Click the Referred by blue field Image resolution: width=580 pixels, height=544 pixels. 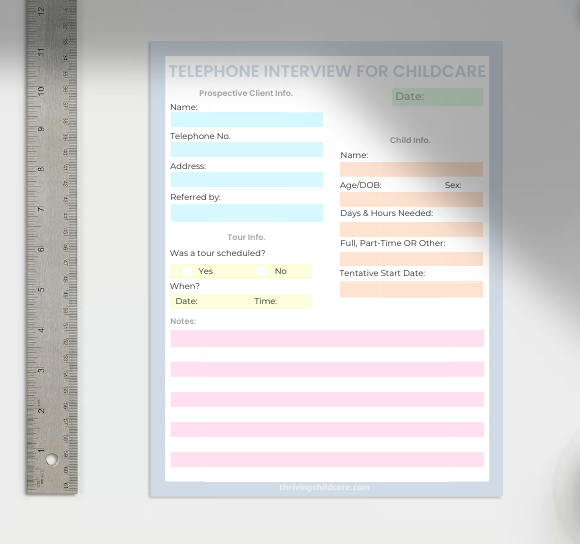[247, 213]
